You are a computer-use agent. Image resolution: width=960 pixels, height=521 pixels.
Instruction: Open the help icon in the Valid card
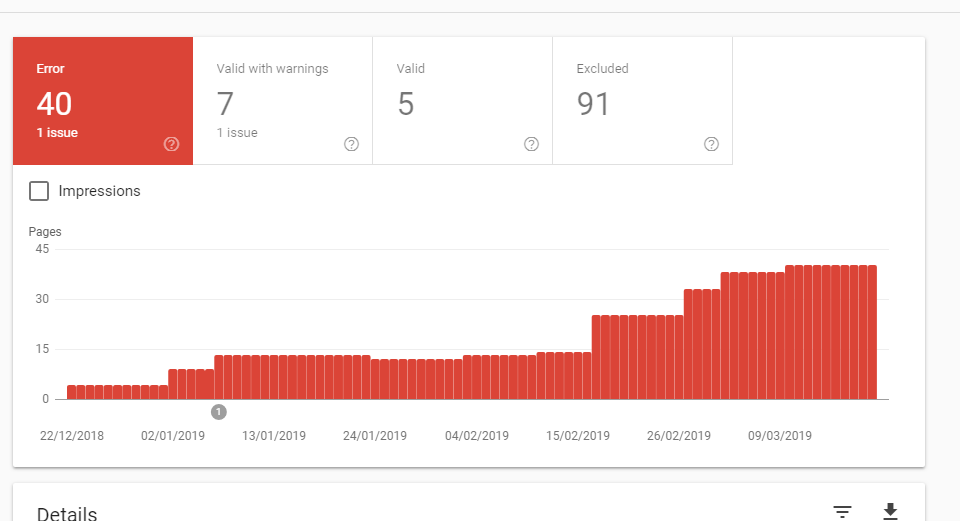(531, 144)
